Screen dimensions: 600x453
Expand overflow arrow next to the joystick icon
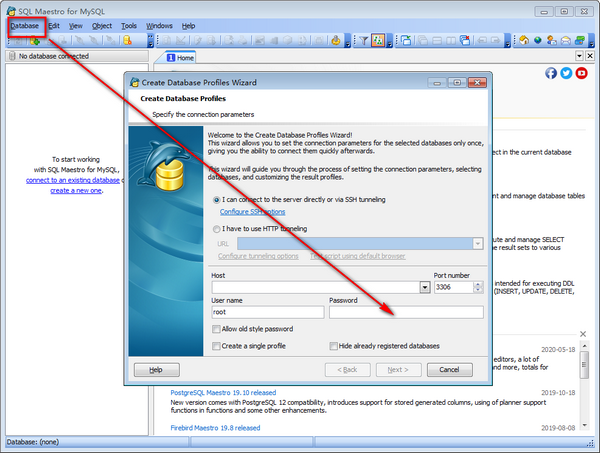pos(347,41)
